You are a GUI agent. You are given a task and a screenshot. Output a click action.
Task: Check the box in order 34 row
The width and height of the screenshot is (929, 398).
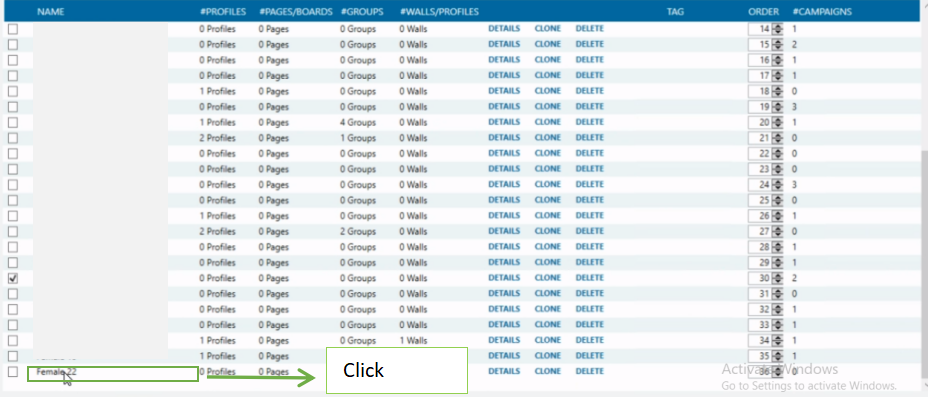pyautogui.click(x=12, y=341)
